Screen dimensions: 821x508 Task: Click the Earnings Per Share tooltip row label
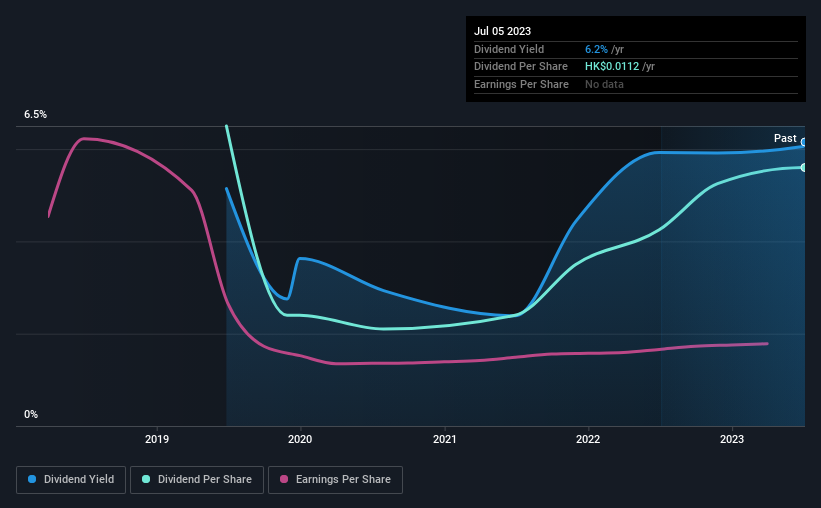pos(521,84)
